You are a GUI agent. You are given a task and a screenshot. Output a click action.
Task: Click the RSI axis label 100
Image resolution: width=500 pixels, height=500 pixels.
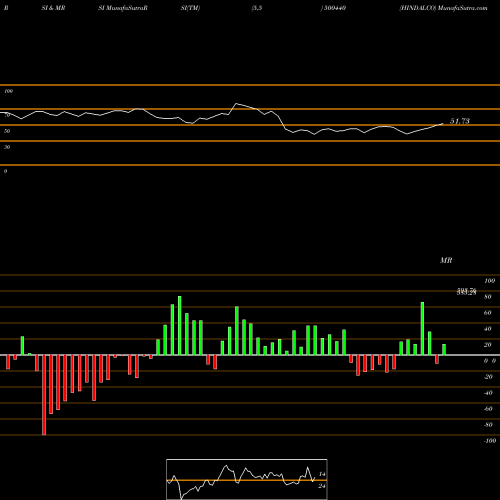coord(8,91)
